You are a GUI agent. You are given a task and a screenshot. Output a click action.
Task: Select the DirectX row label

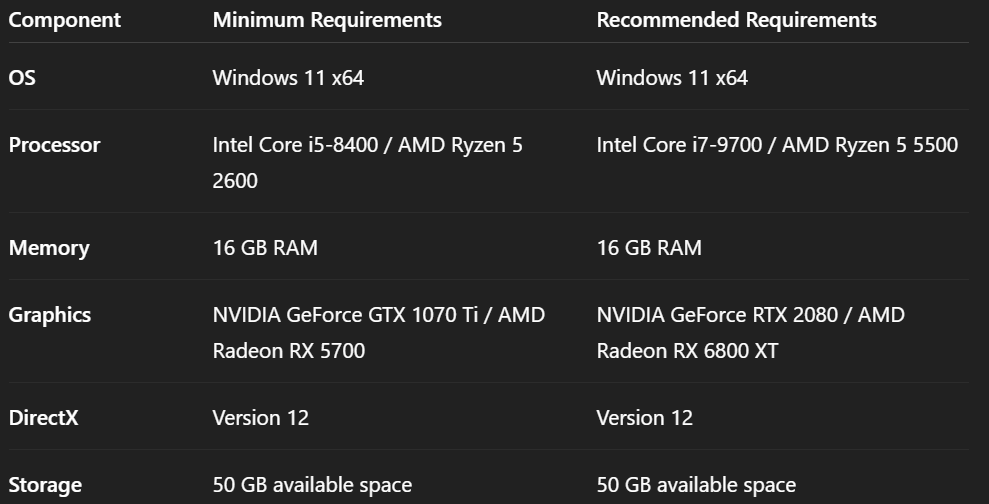(44, 418)
